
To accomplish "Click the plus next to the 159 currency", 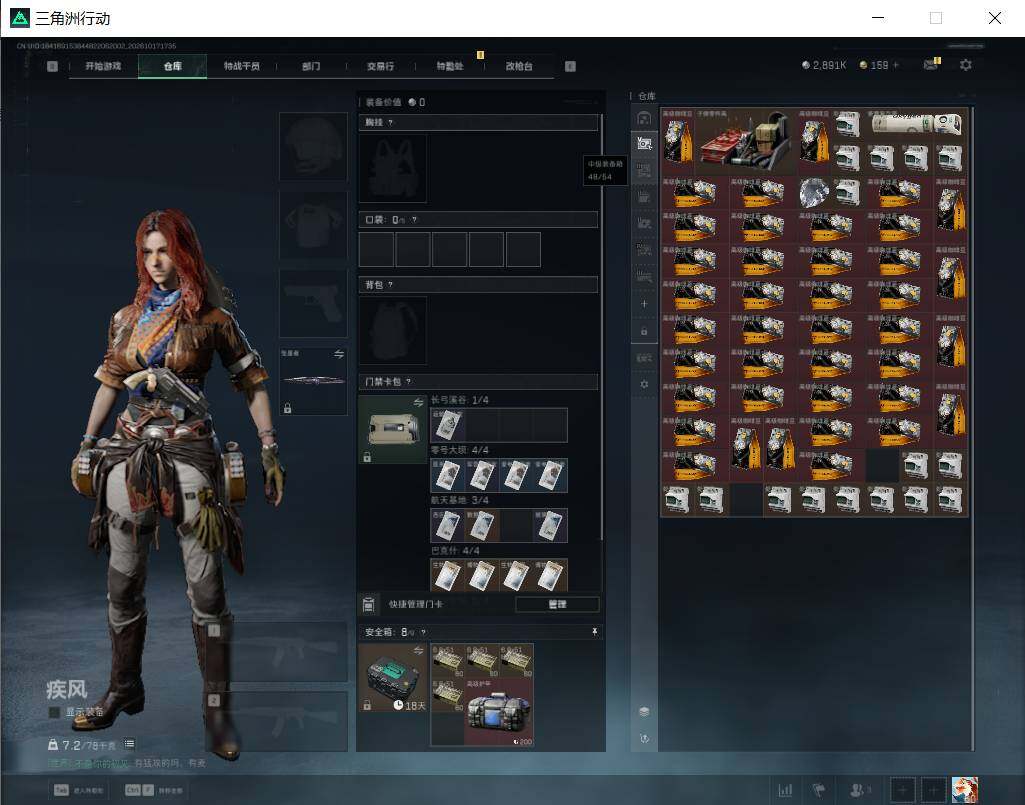I will coord(896,65).
